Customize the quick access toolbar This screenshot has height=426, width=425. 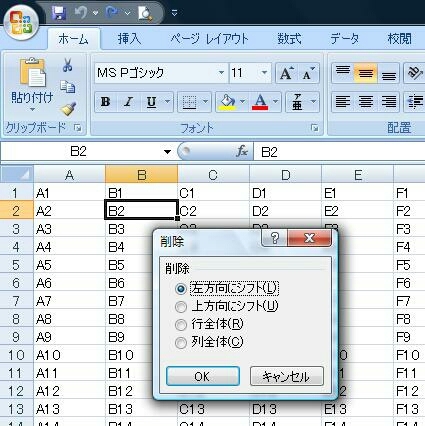(174, 13)
